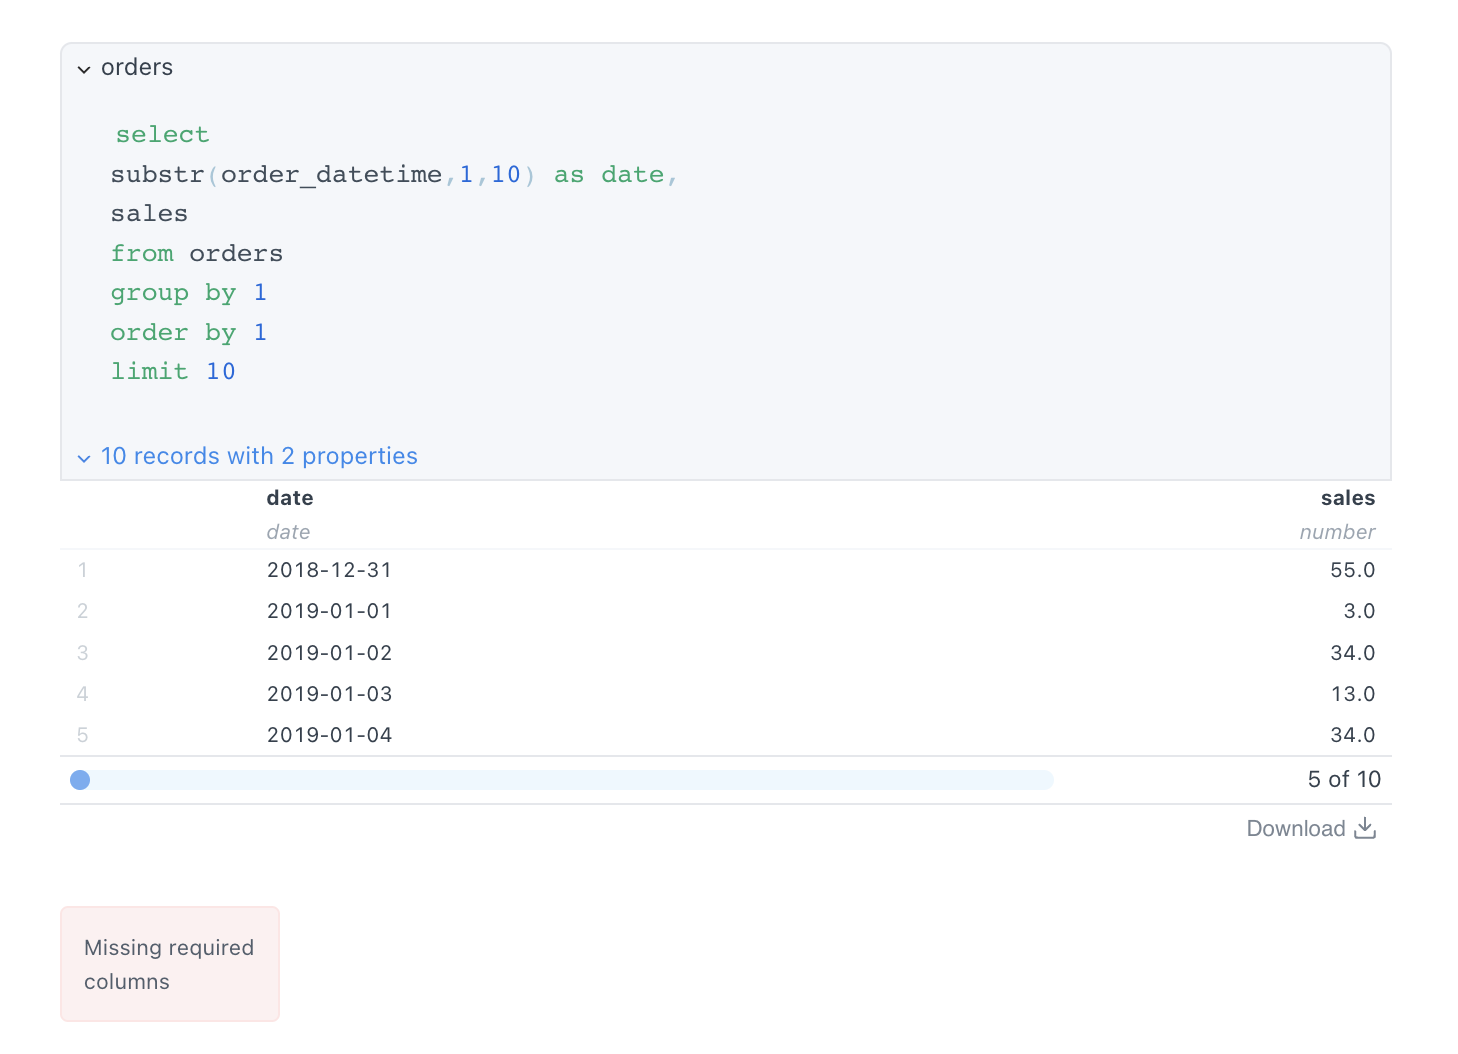This screenshot has width=1458, height=1054.
Task: Collapse the orders query block chevron
Action: point(84,69)
